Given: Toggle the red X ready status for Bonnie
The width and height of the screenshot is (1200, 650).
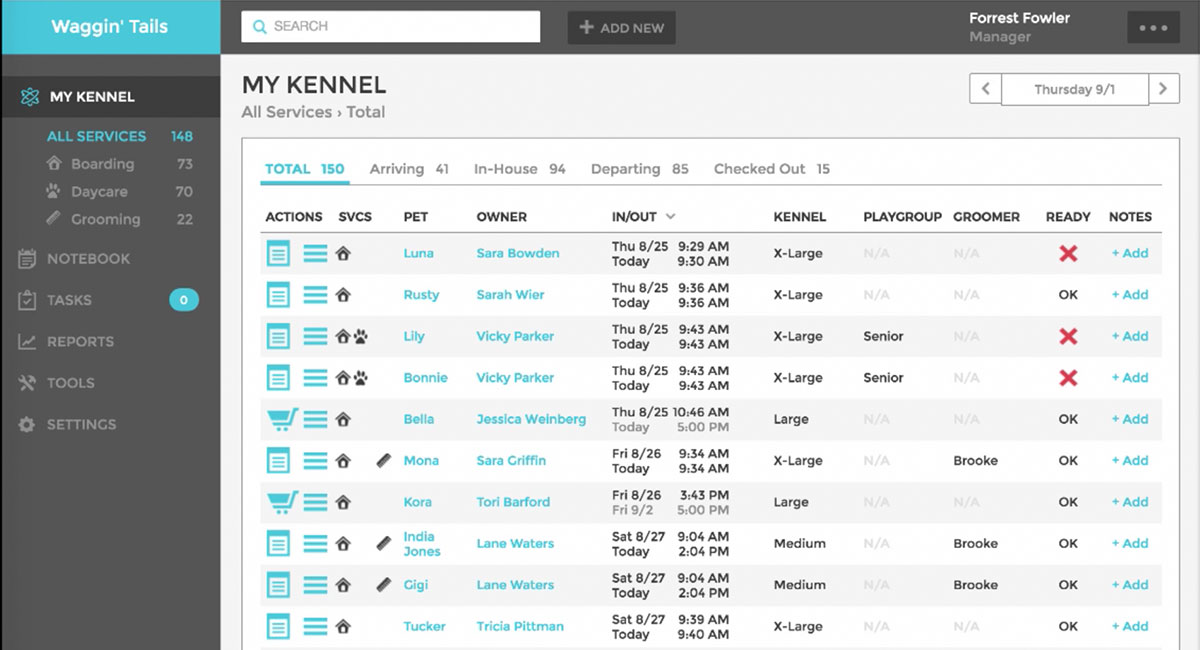Looking at the screenshot, I should 1068,378.
